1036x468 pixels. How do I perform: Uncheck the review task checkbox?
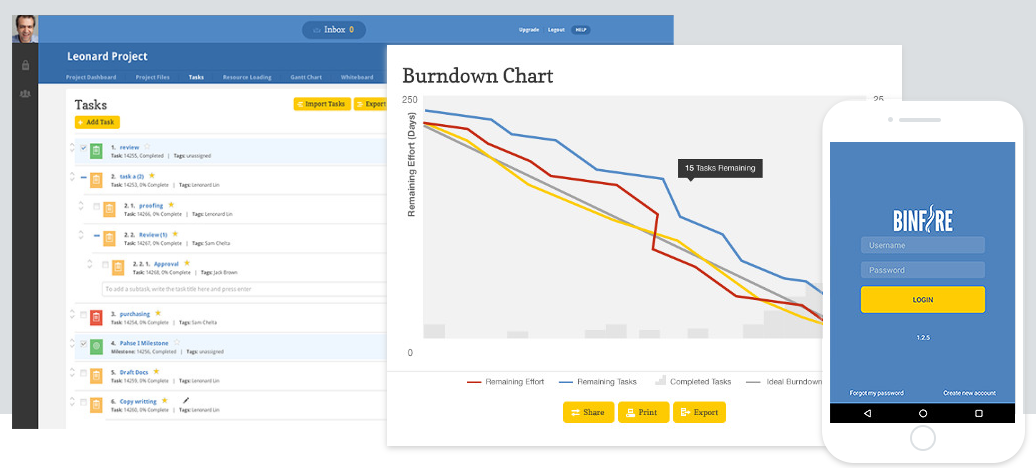coord(83,149)
